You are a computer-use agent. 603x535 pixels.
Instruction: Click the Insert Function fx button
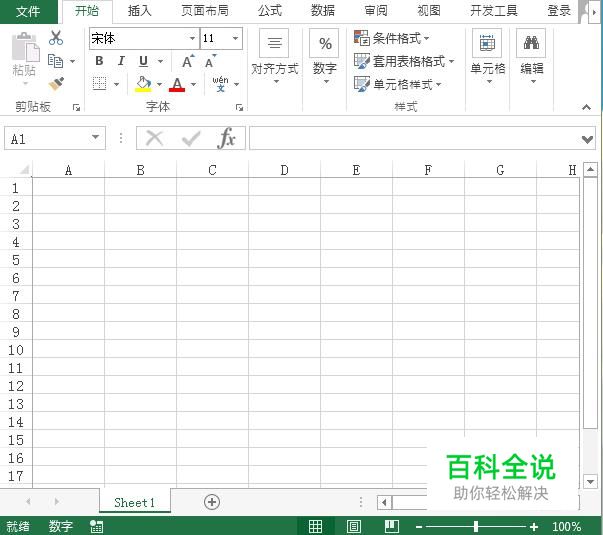227,138
